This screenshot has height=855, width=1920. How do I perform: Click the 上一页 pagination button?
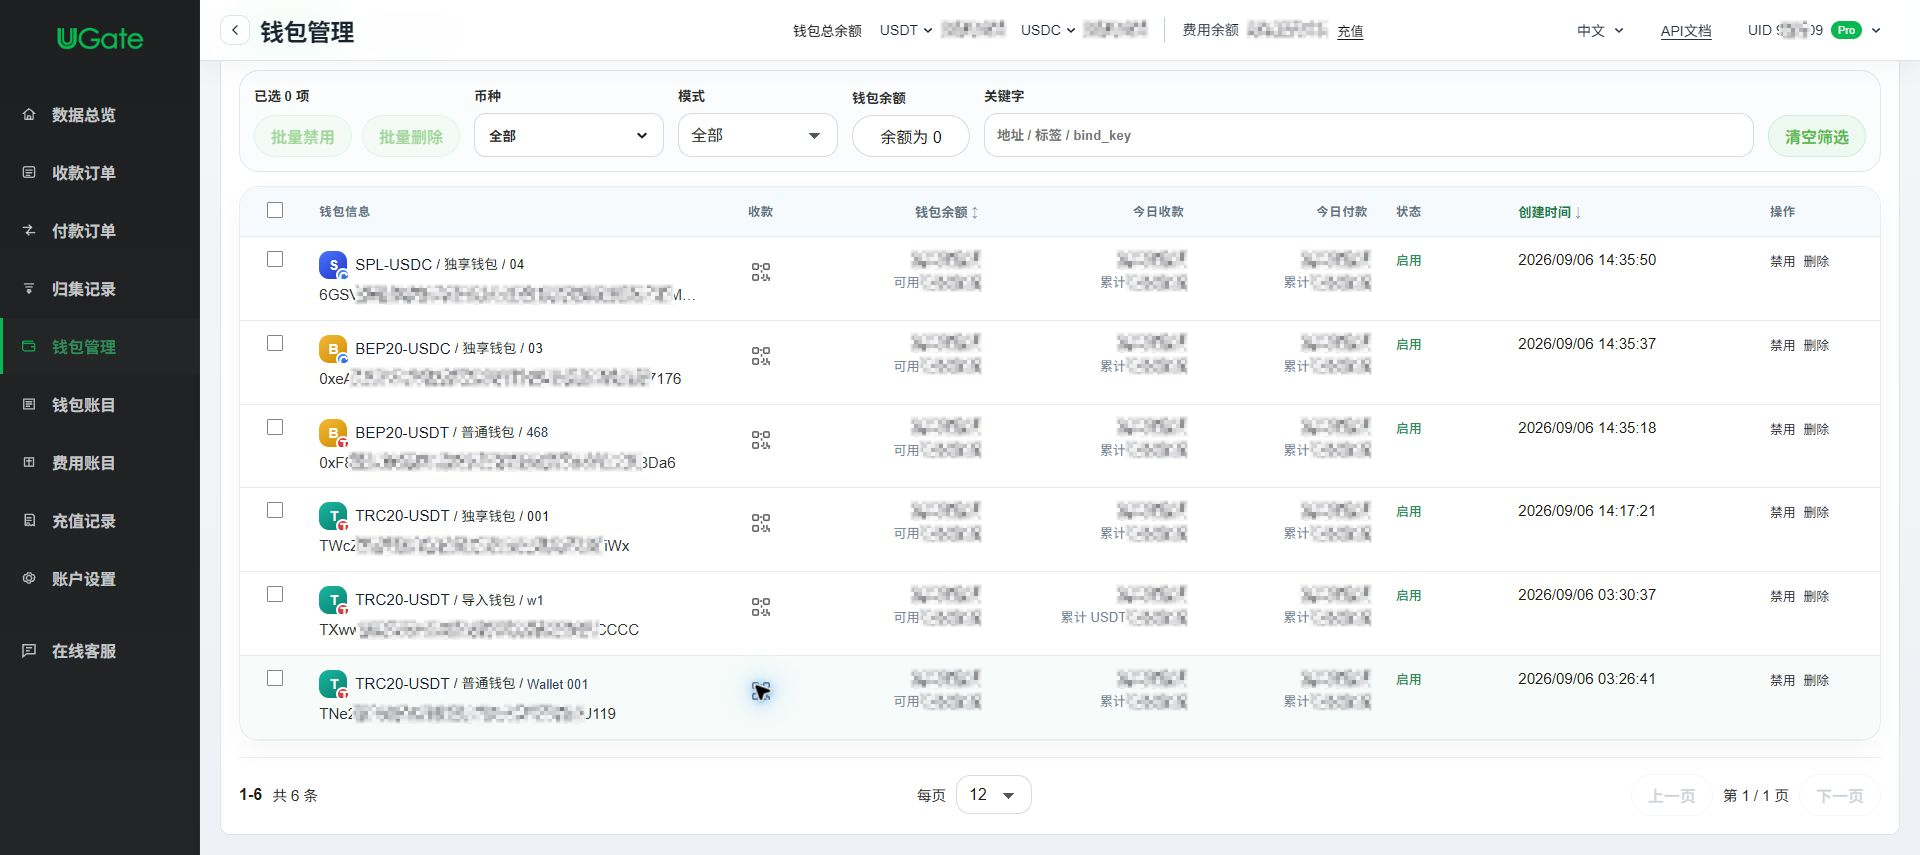1671,795
